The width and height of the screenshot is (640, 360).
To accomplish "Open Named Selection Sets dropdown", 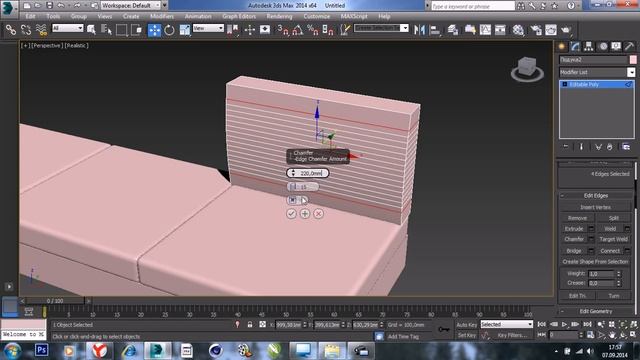I will 404,28.
